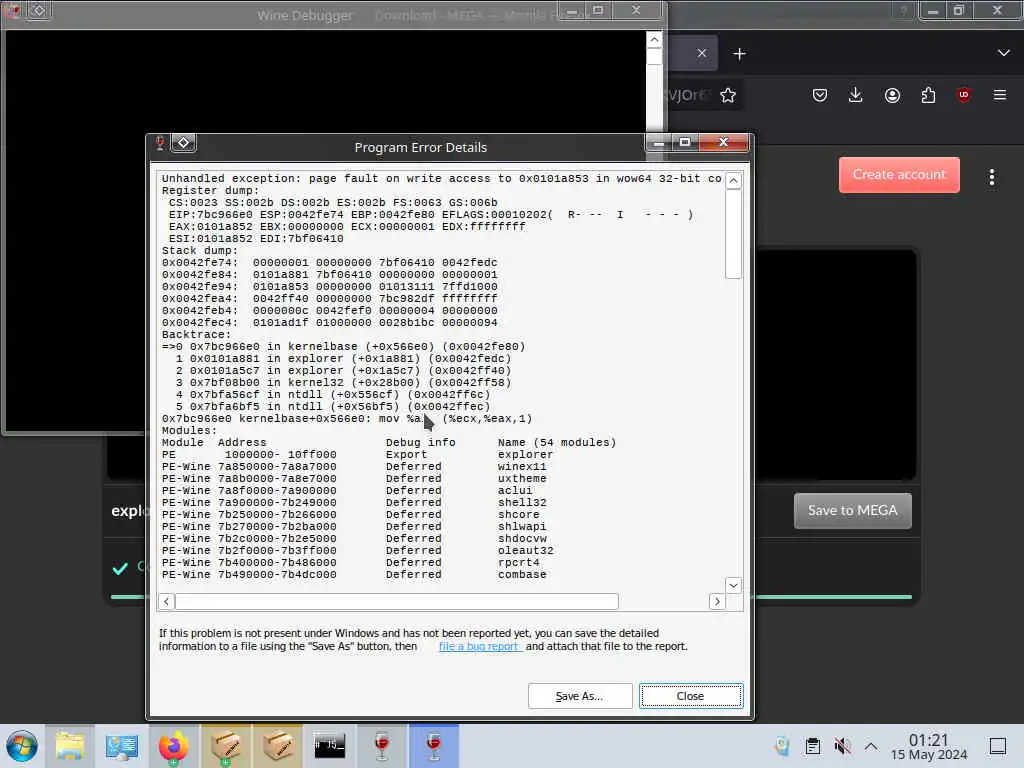Click the Wine Debugger window scroll up arrow

point(654,40)
